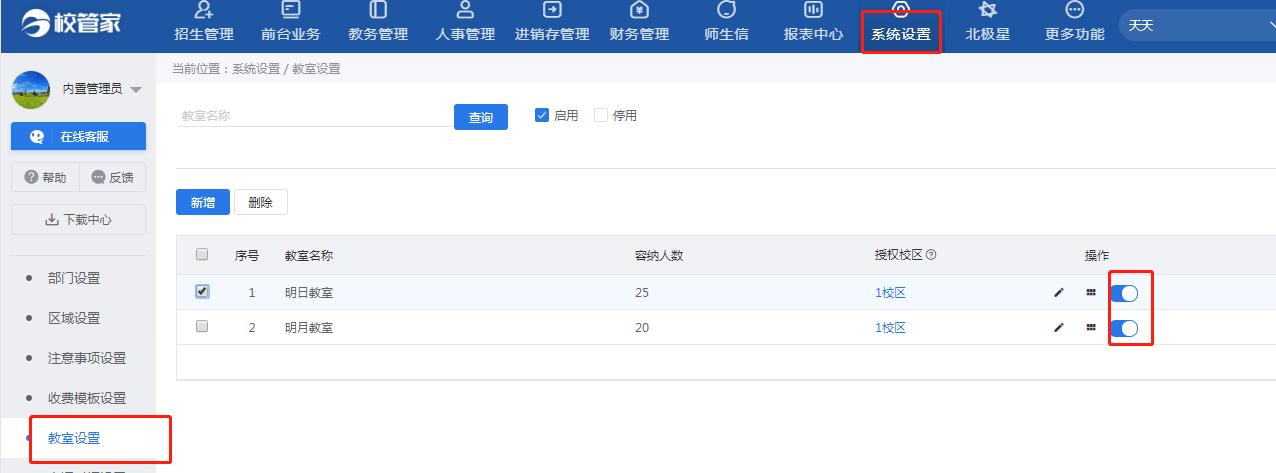Open 部门设置 in sidebar
The width and height of the screenshot is (1276, 473).
(x=74, y=278)
